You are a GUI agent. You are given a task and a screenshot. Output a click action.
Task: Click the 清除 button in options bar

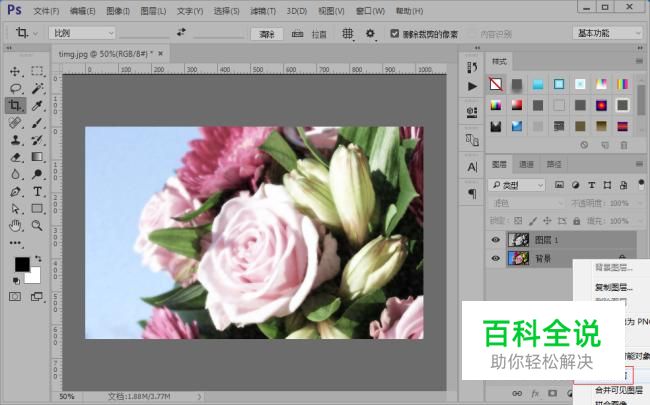click(267, 34)
